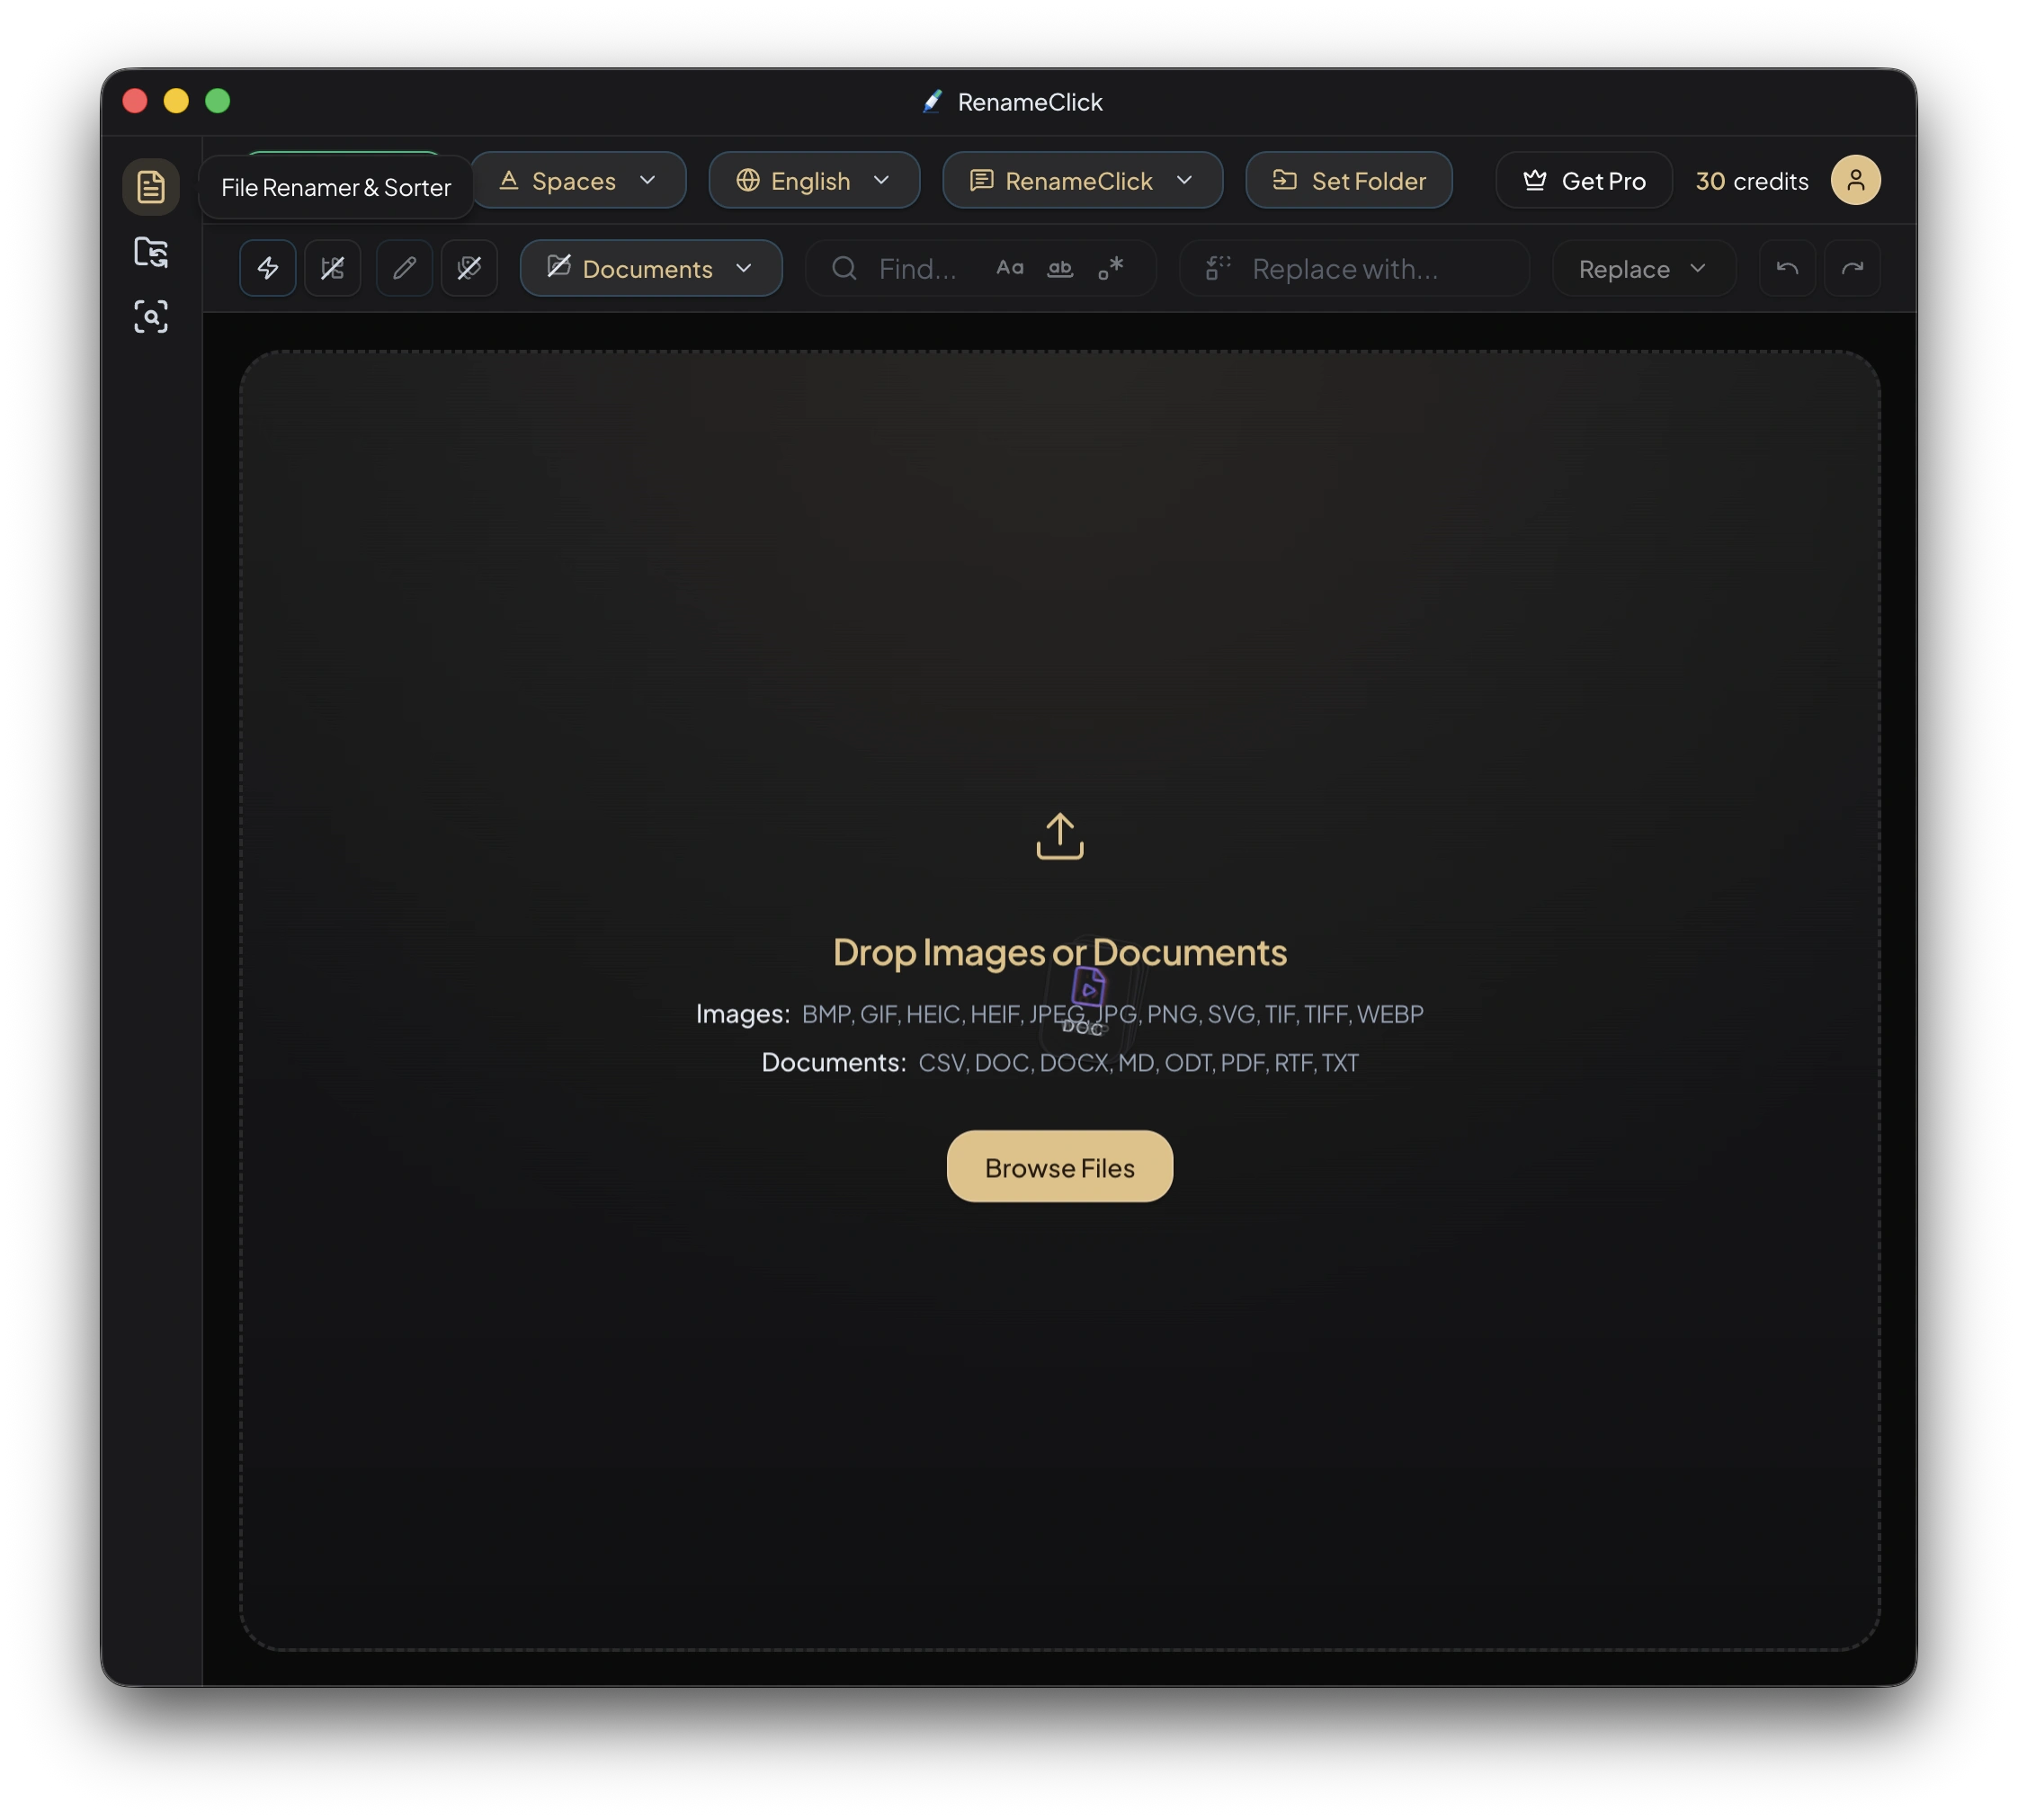Click the Browse Files button
Viewport: 2018px width, 1820px height.
coord(1059,1167)
